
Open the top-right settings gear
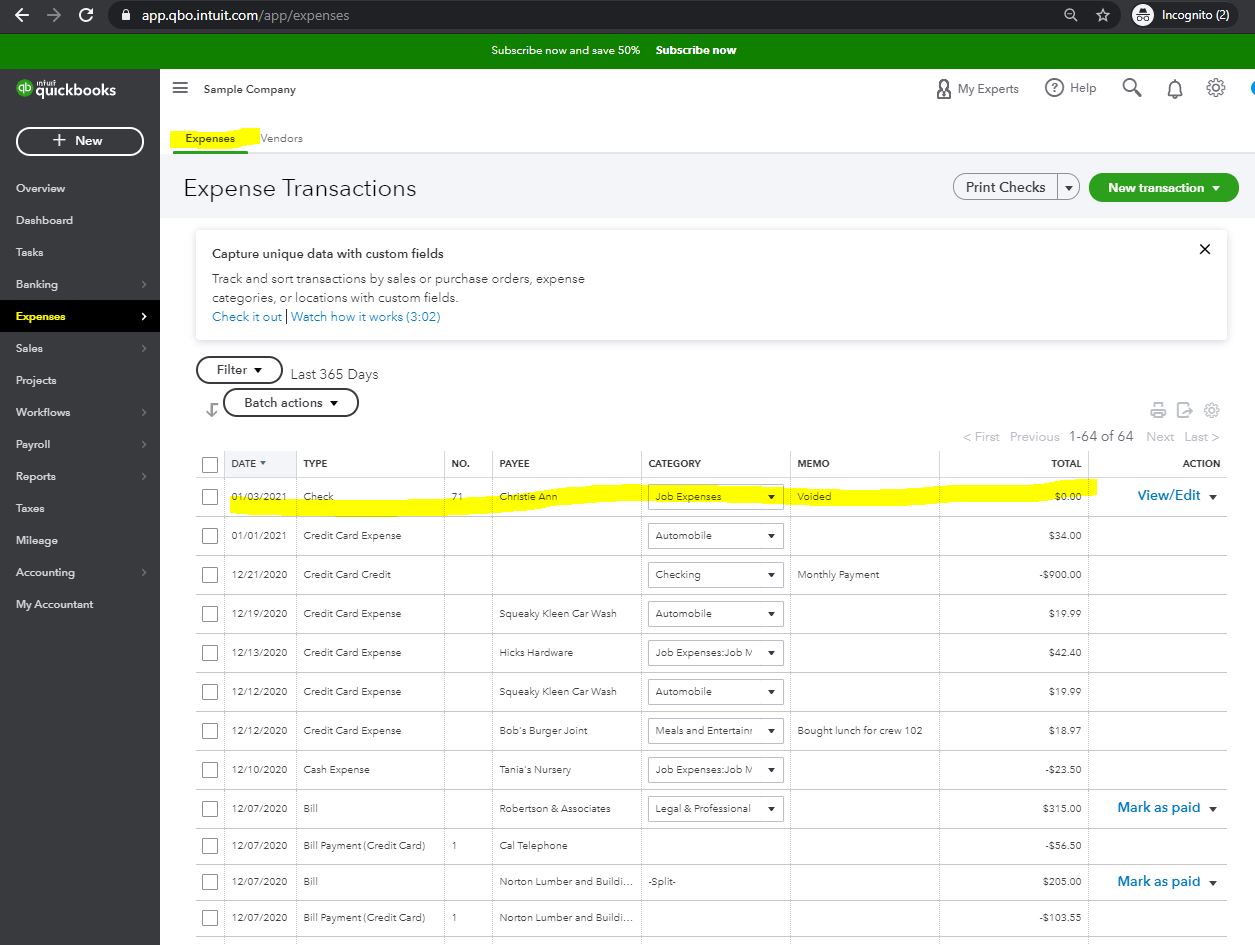click(1215, 88)
